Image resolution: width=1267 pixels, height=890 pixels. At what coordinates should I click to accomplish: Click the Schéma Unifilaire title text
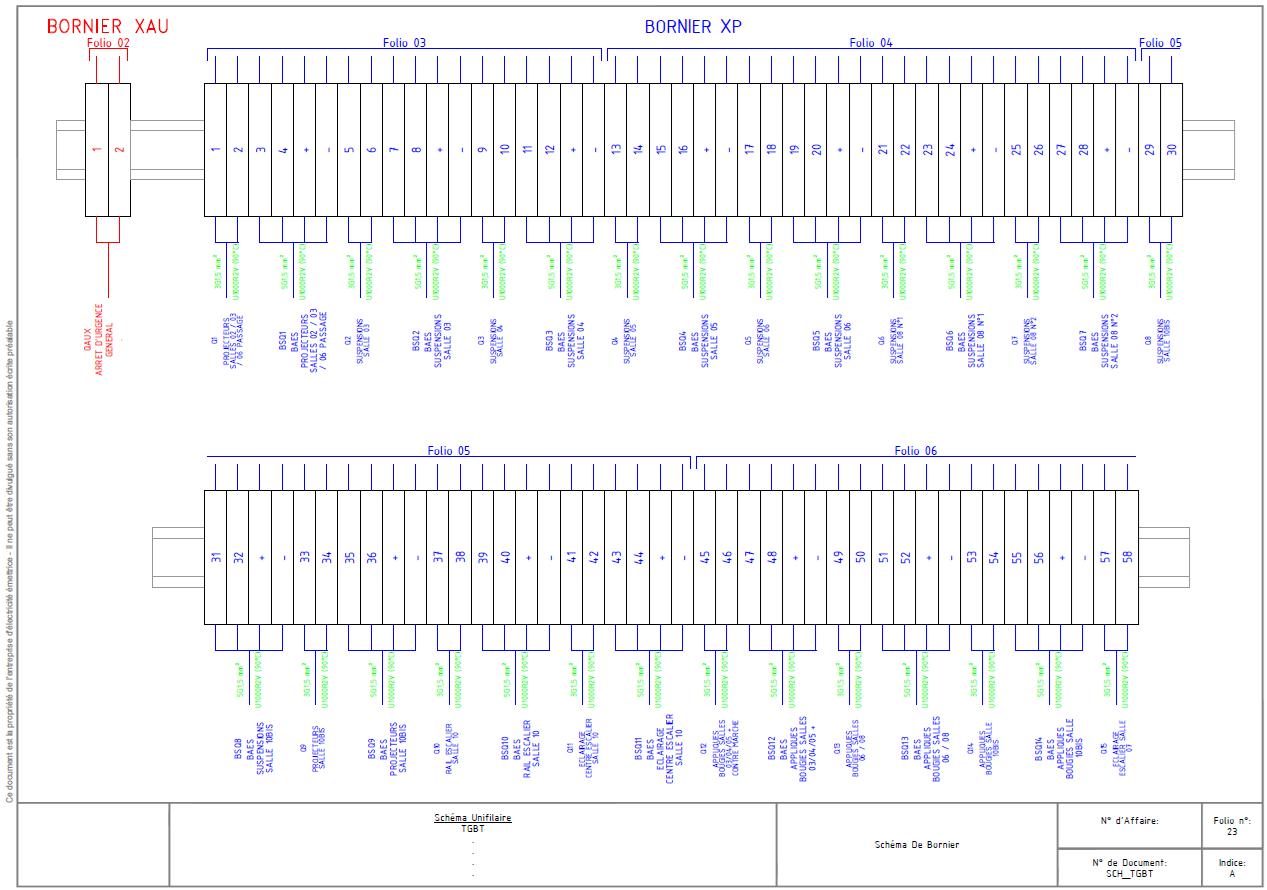click(x=472, y=817)
